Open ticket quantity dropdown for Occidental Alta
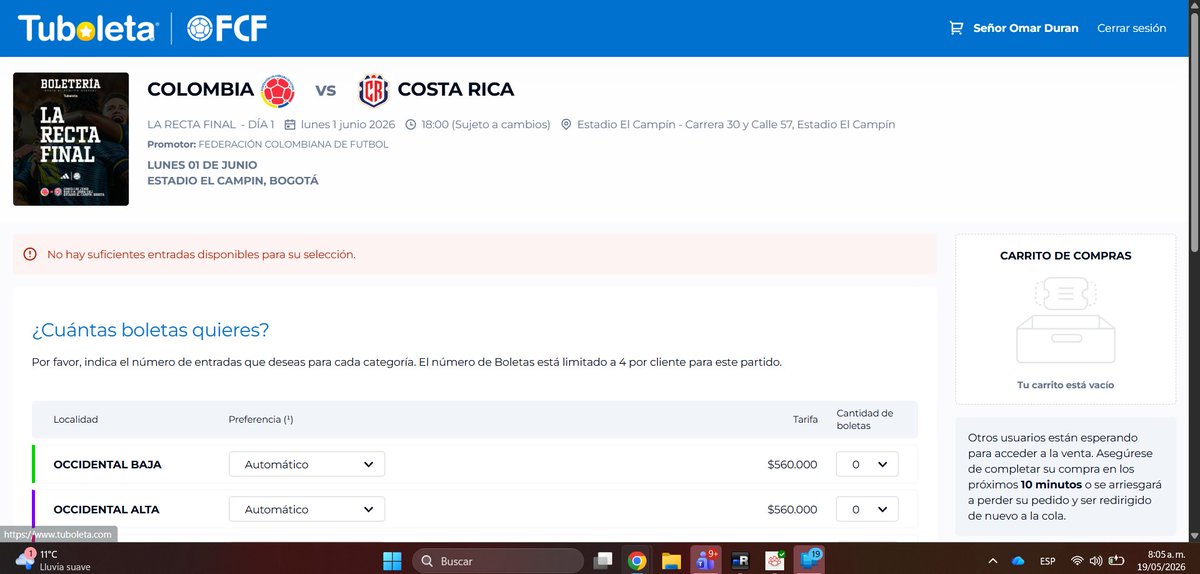 coord(867,509)
